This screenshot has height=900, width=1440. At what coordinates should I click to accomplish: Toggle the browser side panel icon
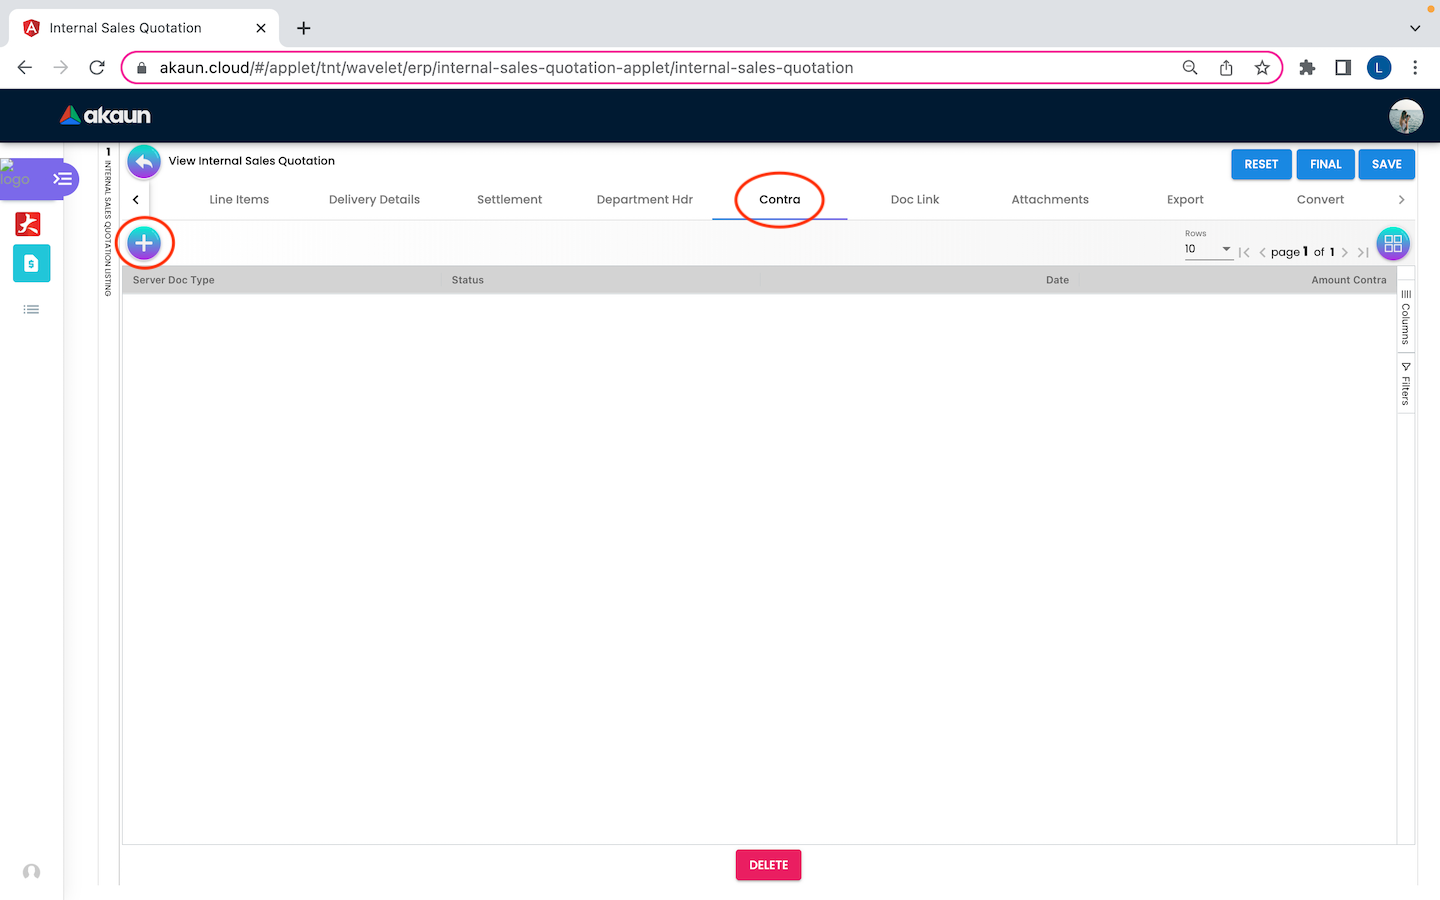(1343, 68)
